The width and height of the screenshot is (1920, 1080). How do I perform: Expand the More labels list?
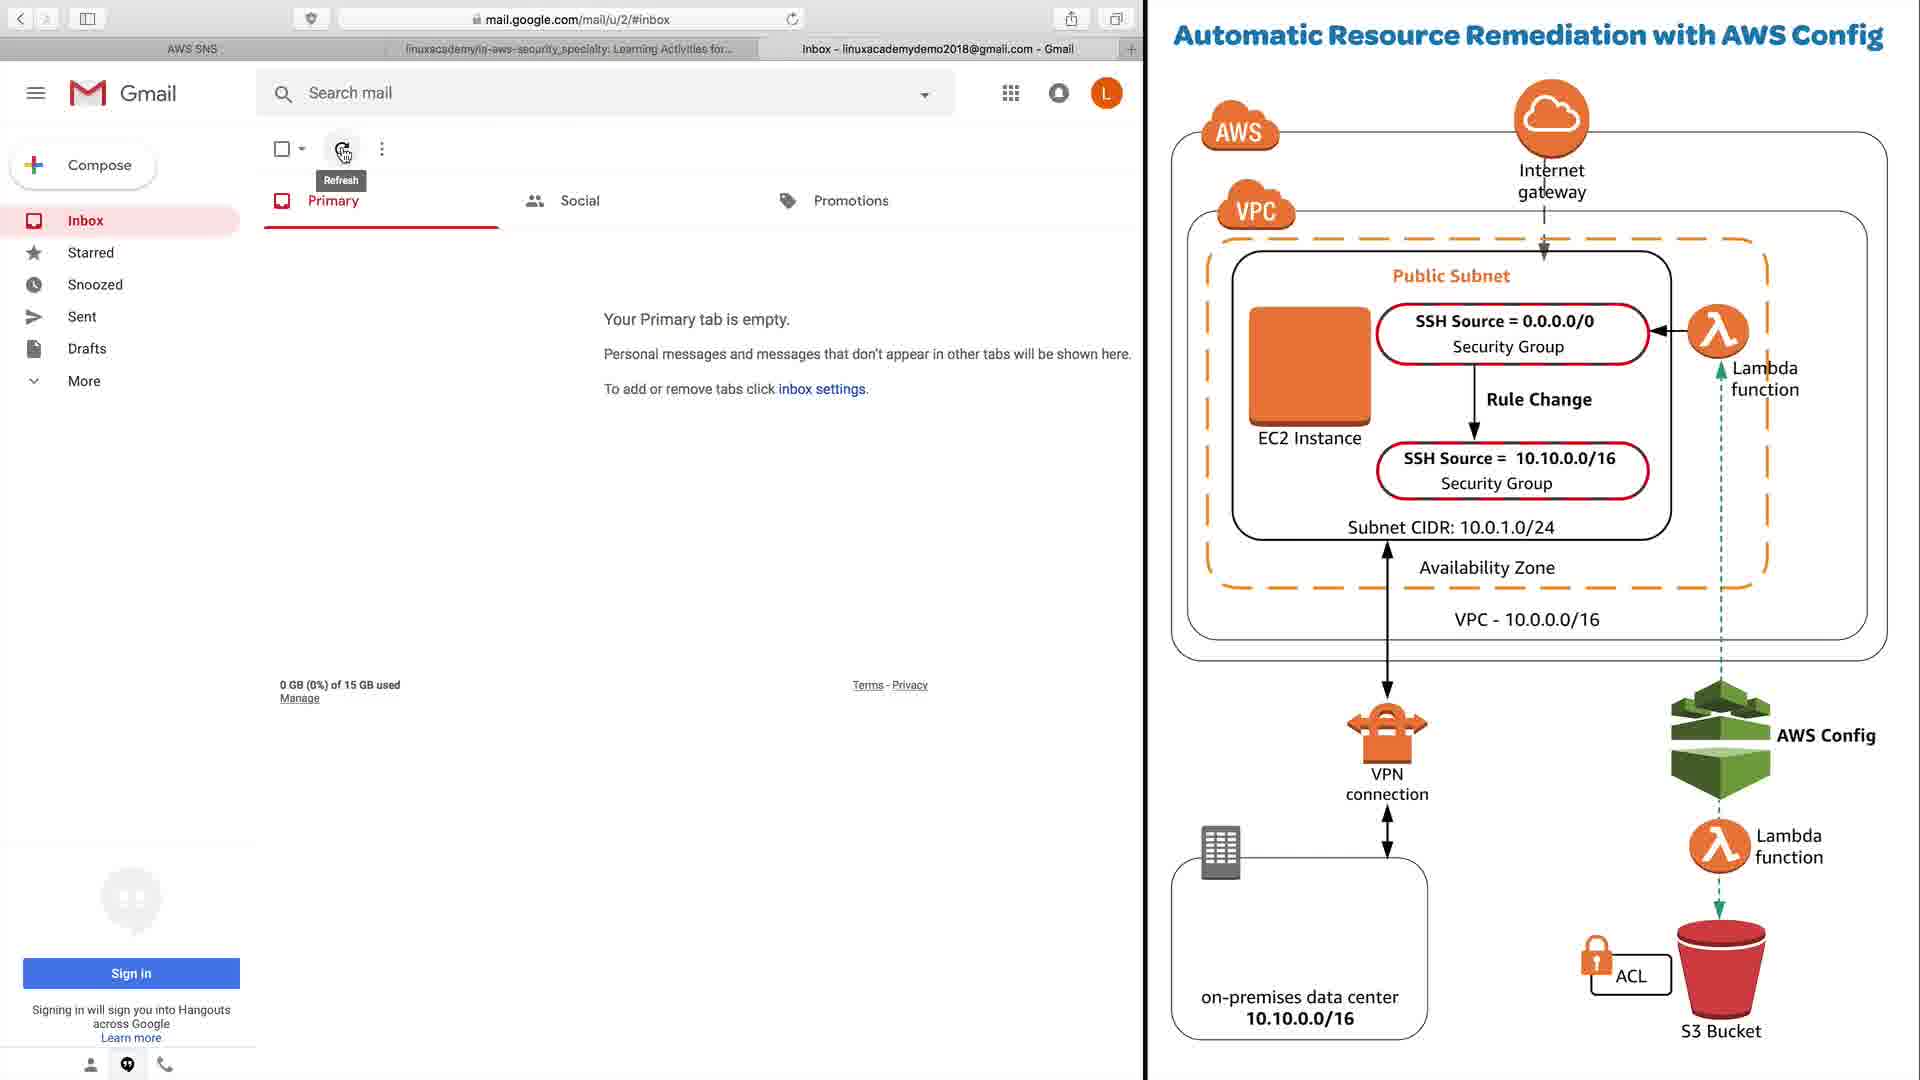[84, 381]
